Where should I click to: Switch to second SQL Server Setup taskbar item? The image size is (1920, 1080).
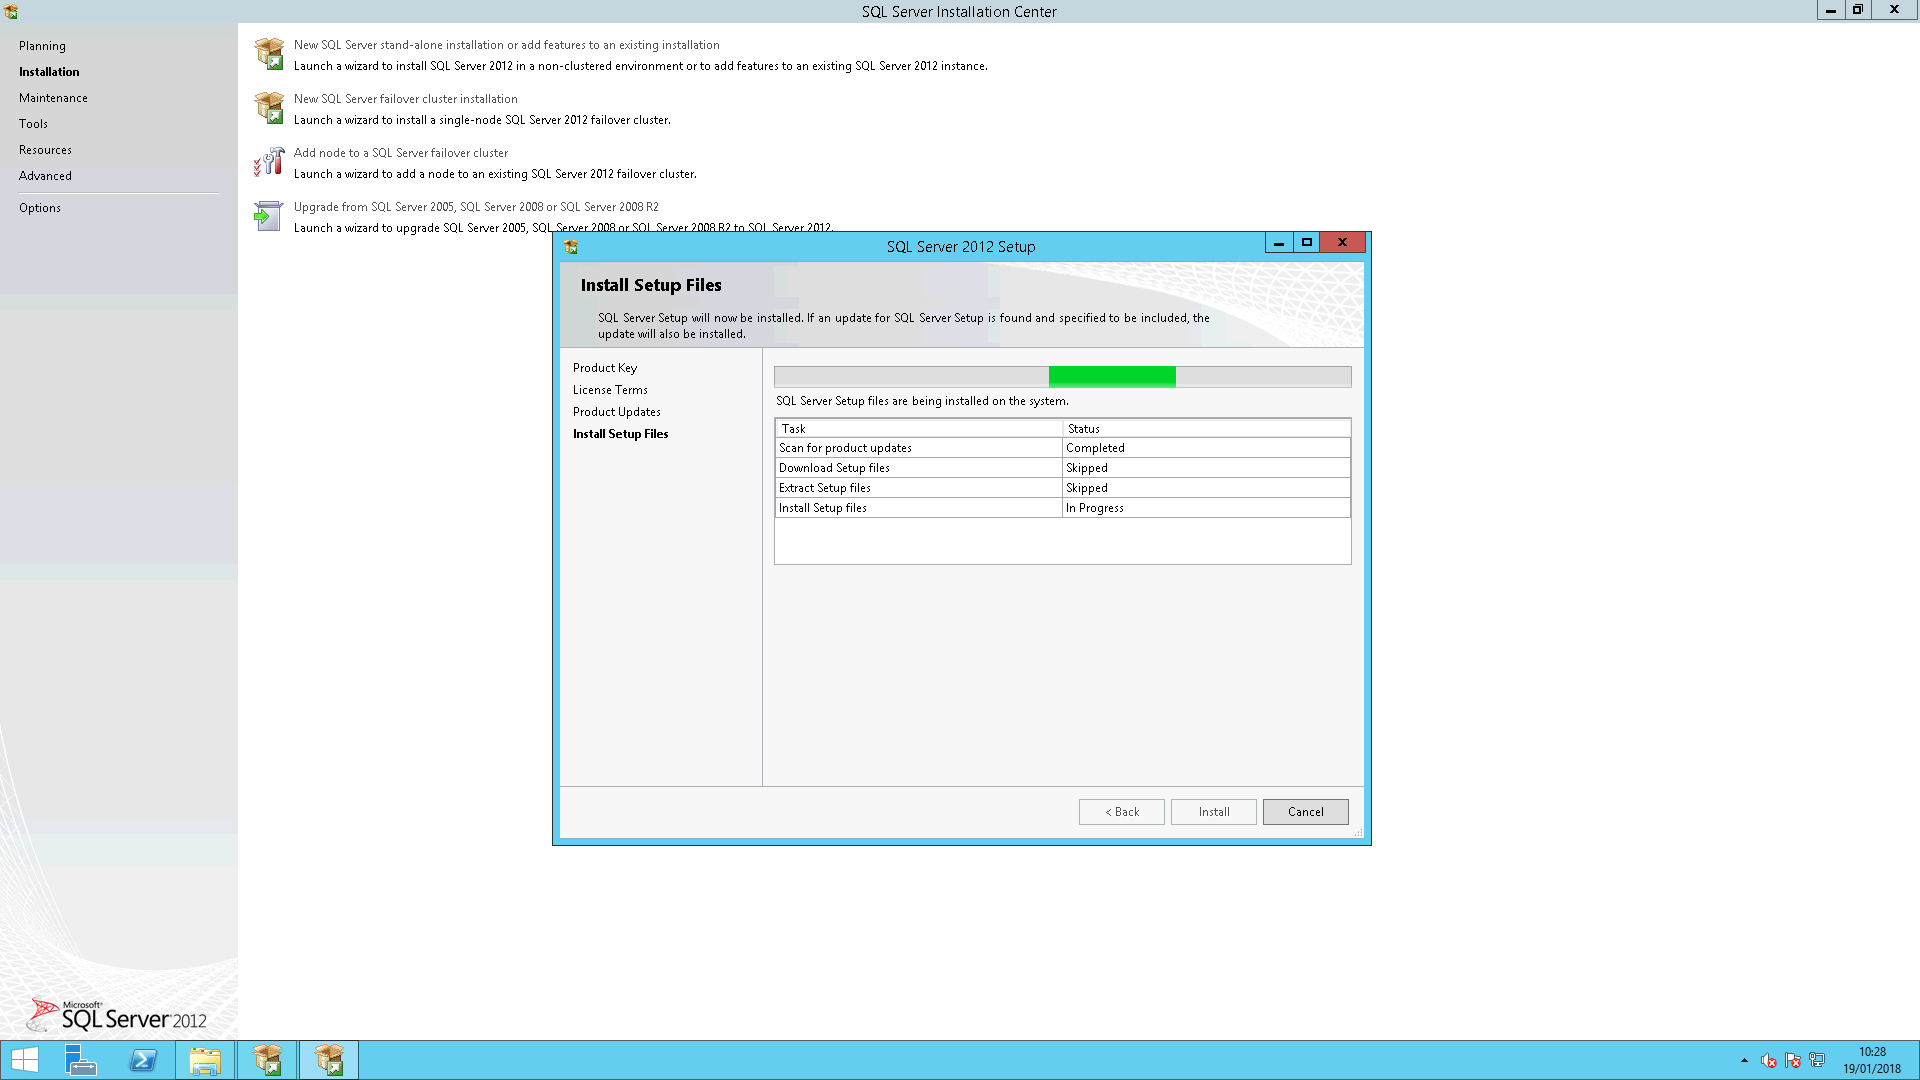click(329, 1060)
